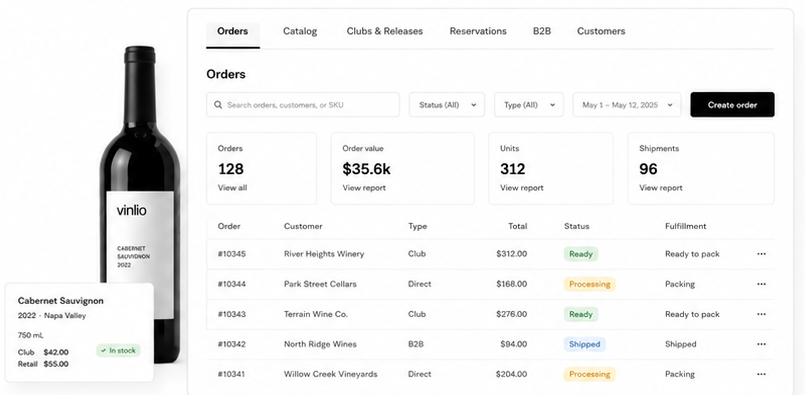Open the May 1 – May 12, 2025 date range
This screenshot has width=805, height=395.
(x=627, y=105)
